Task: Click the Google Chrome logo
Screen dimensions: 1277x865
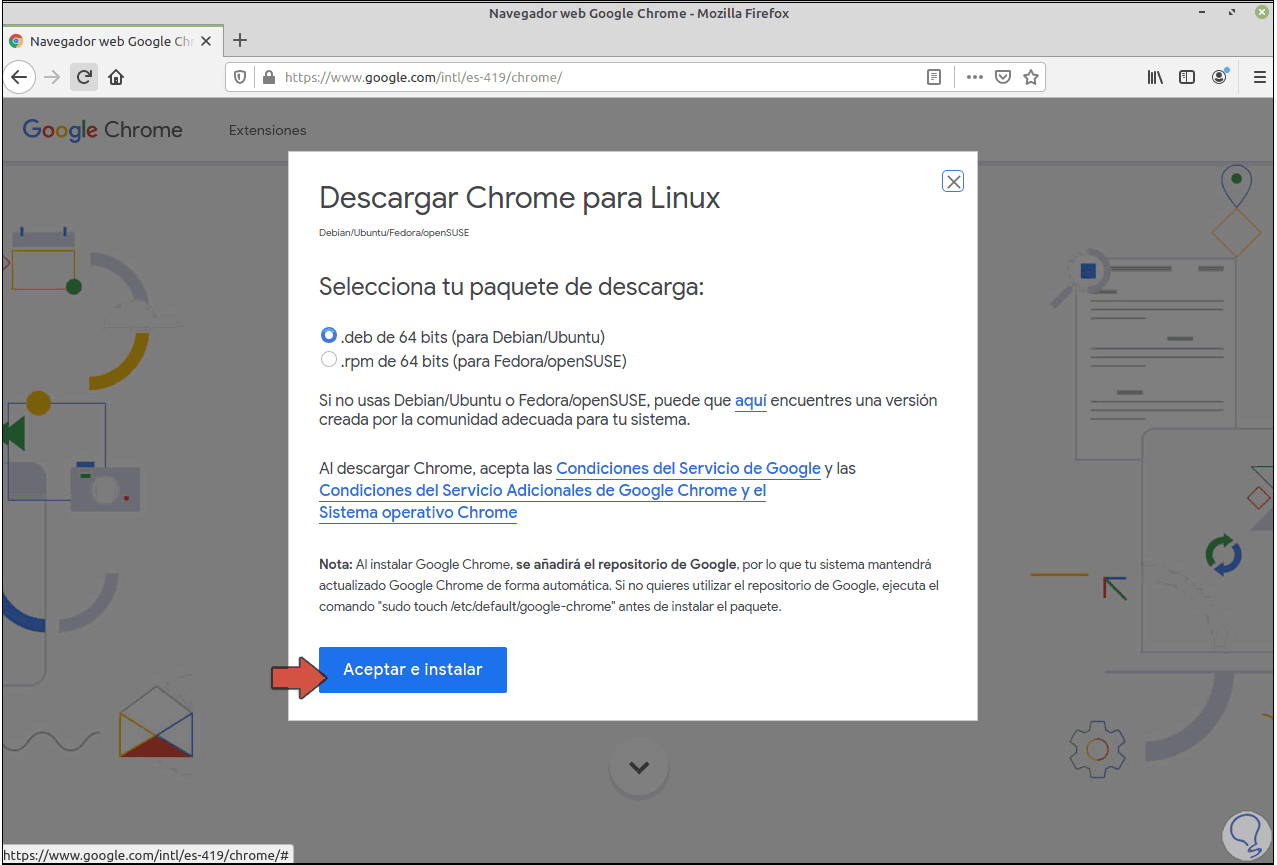Action: point(103,130)
